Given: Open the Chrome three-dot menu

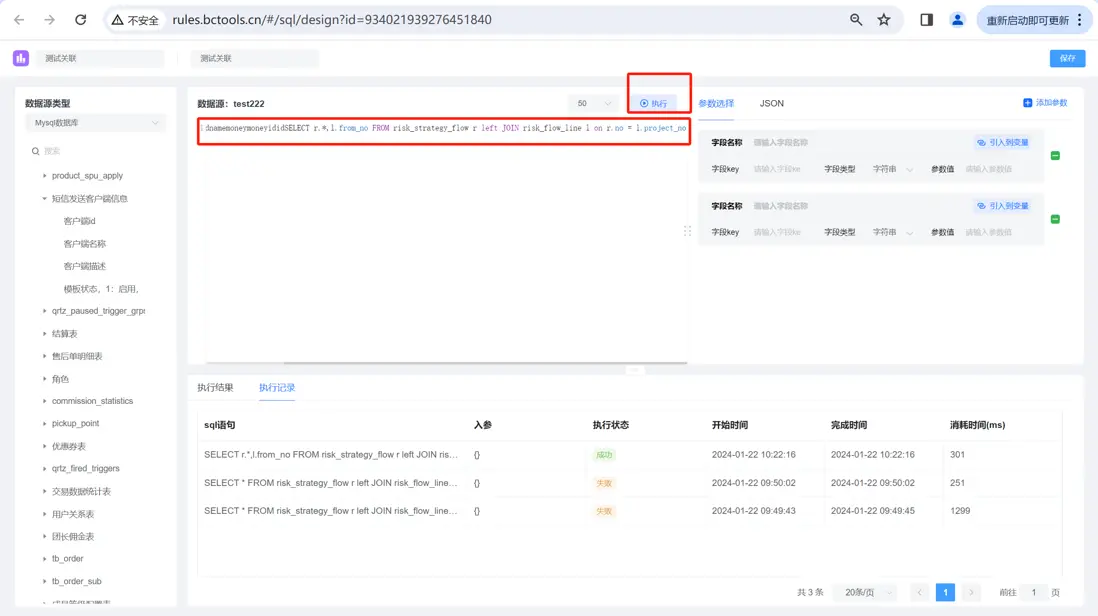Looking at the screenshot, I should [1080, 20].
